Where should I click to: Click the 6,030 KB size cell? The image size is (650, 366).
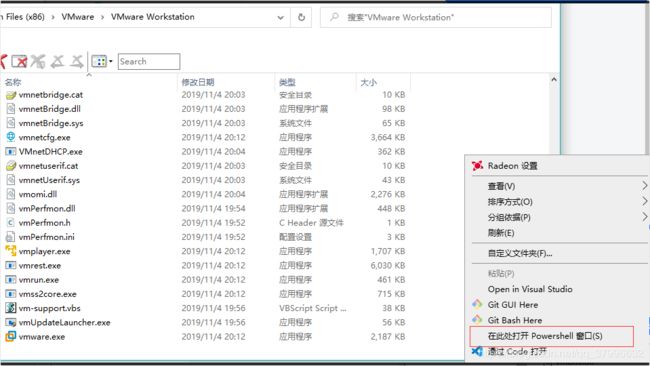[388, 265]
